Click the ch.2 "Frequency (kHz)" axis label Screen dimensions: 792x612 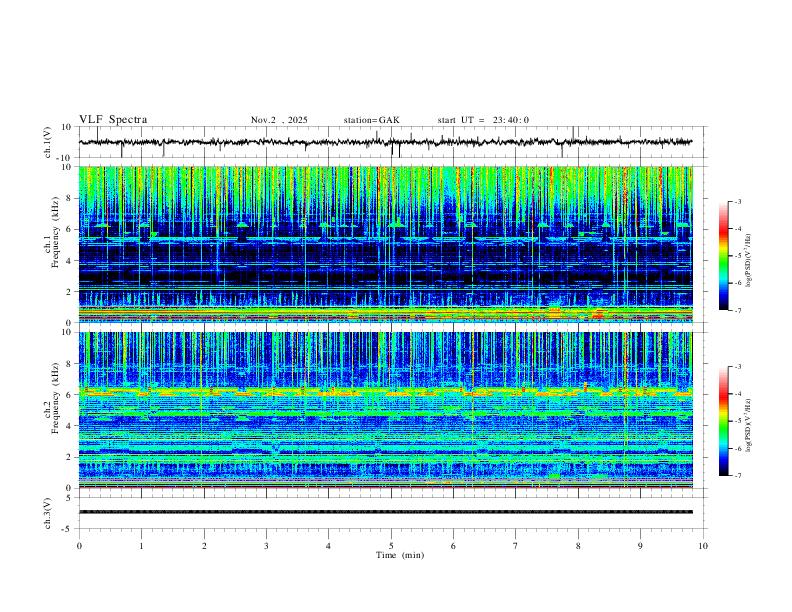click(x=56, y=398)
